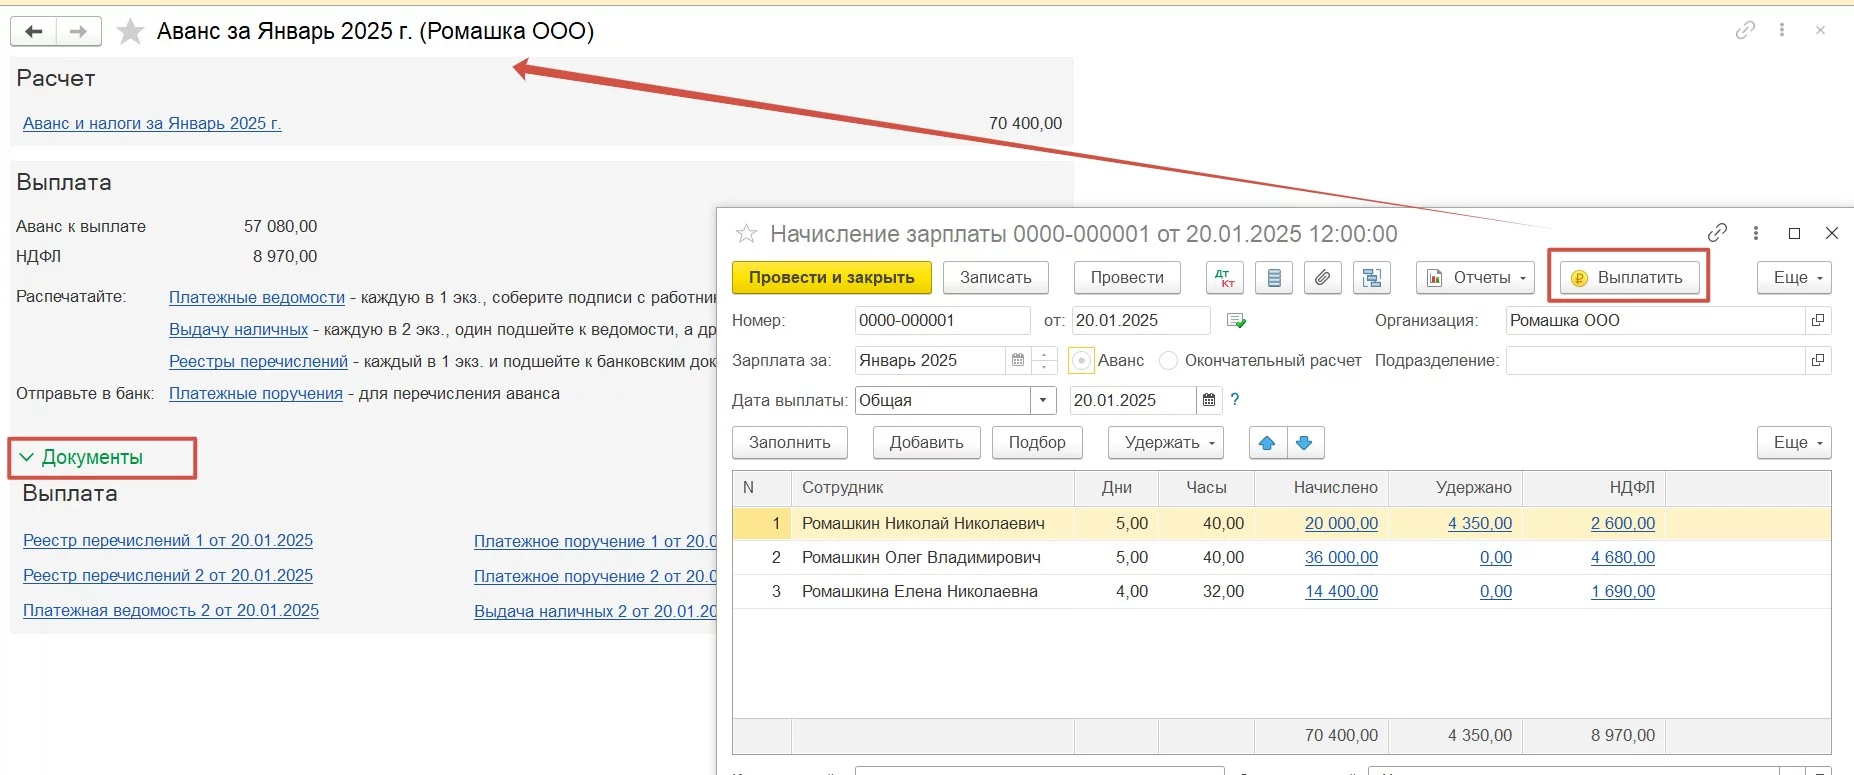1854x775 pixels.
Task: Open the Дата выплаты dropdown list
Action: [x=1043, y=401]
